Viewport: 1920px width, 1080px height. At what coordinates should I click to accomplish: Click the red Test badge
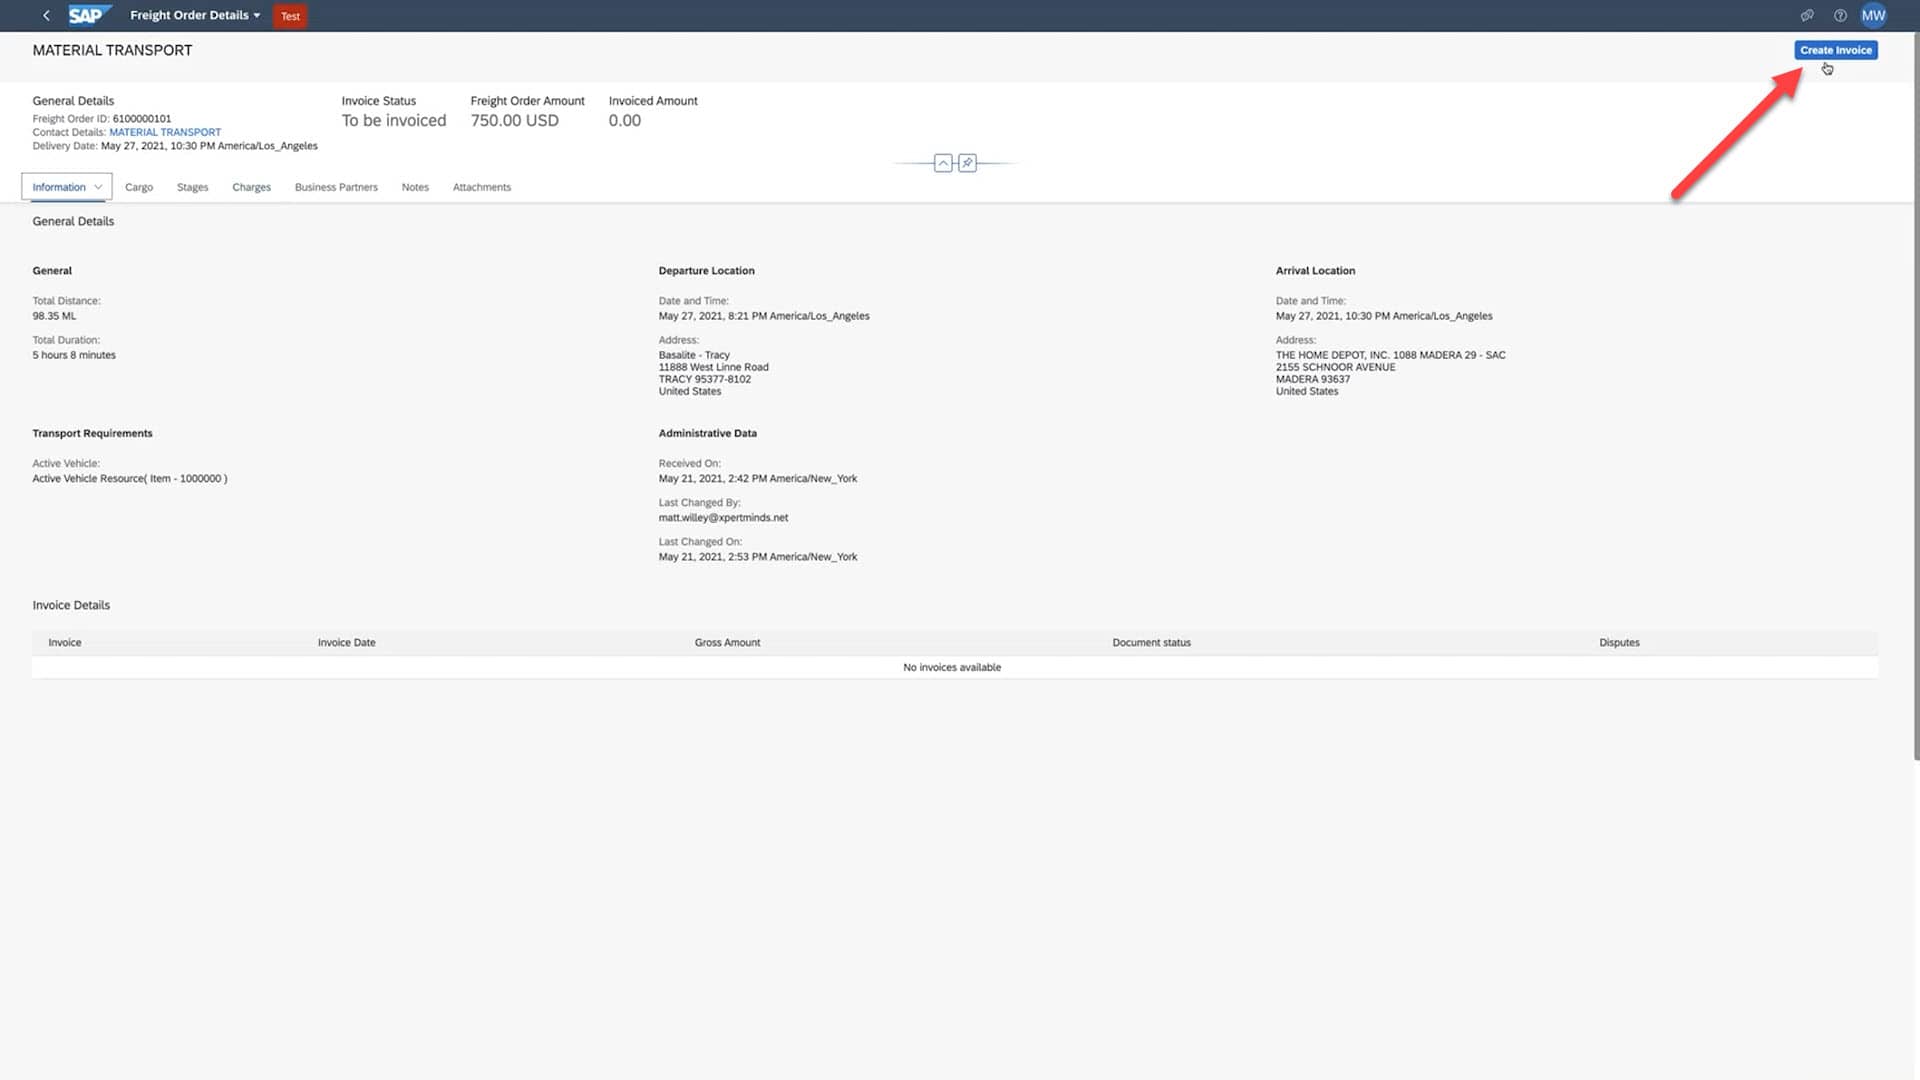tap(290, 16)
